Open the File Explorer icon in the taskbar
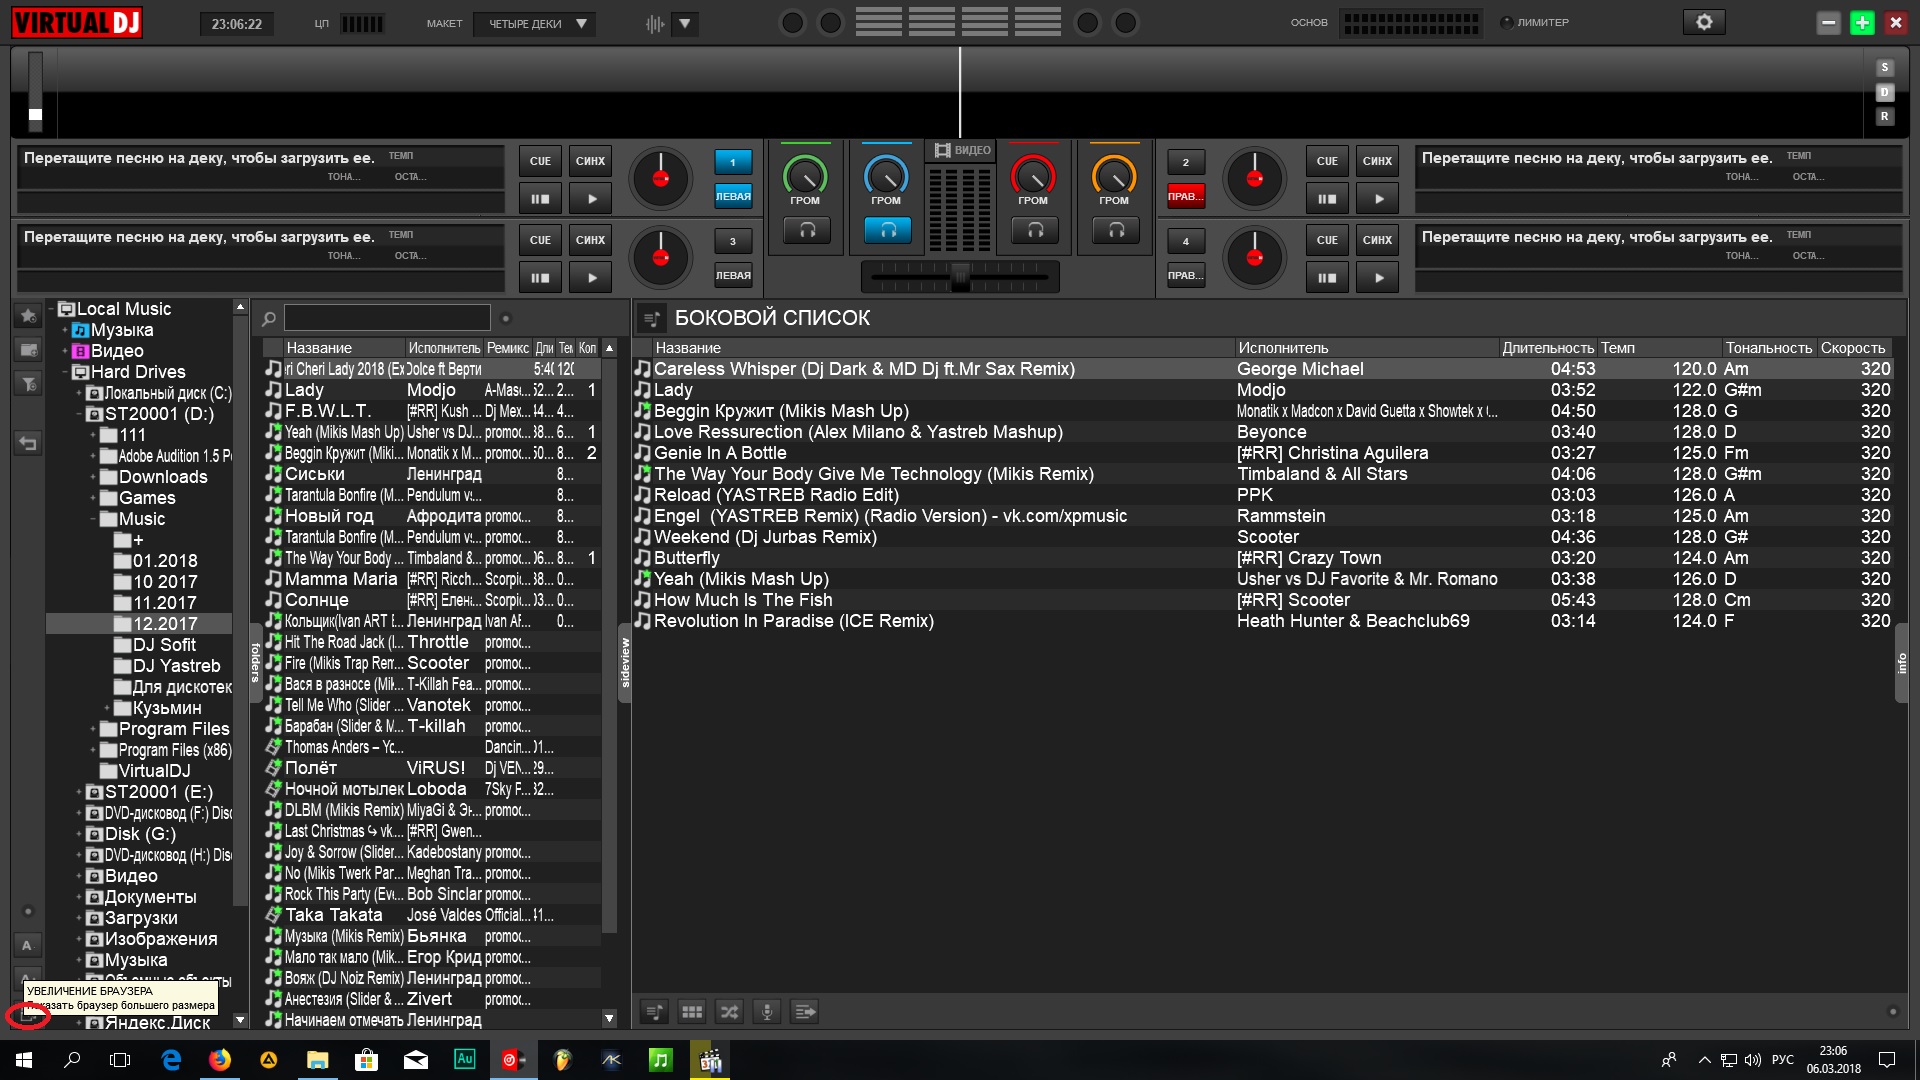 tap(317, 1060)
